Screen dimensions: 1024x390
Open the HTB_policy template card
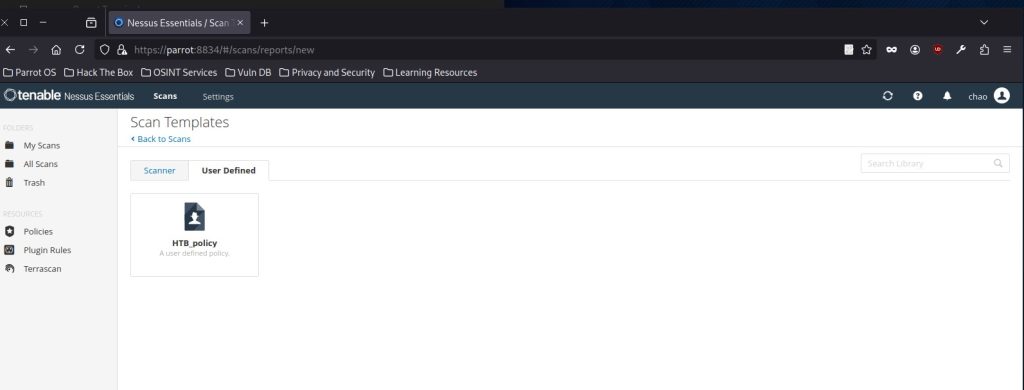click(x=195, y=235)
